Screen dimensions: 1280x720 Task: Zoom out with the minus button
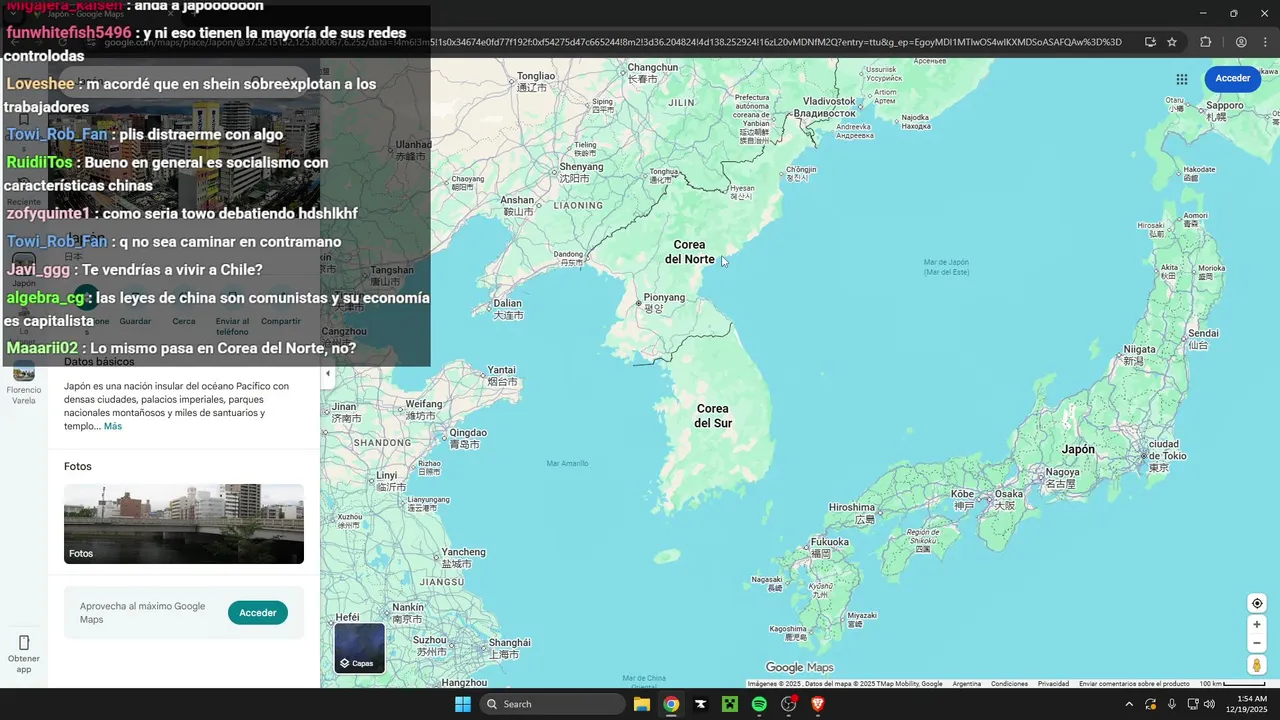[x=1257, y=643]
